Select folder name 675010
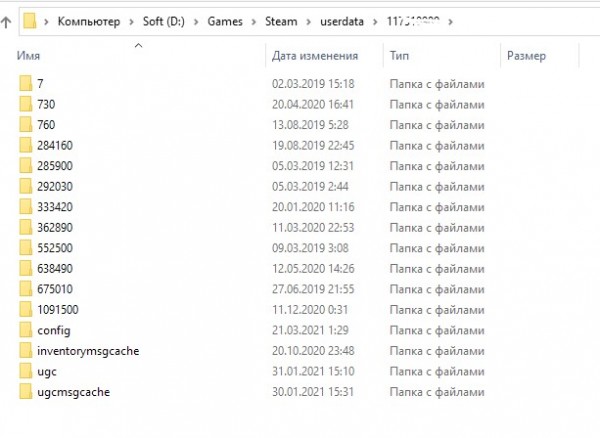 pos(55,289)
